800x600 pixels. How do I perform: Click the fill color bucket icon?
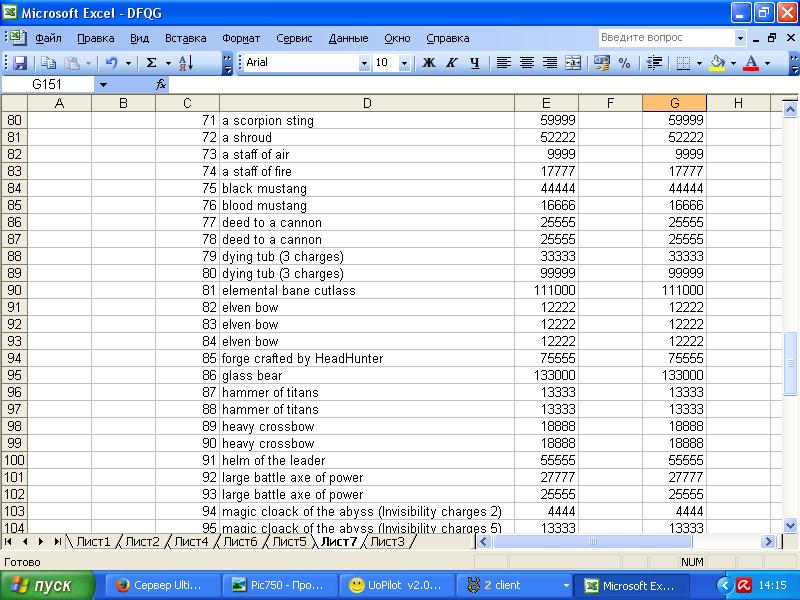[717, 63]
